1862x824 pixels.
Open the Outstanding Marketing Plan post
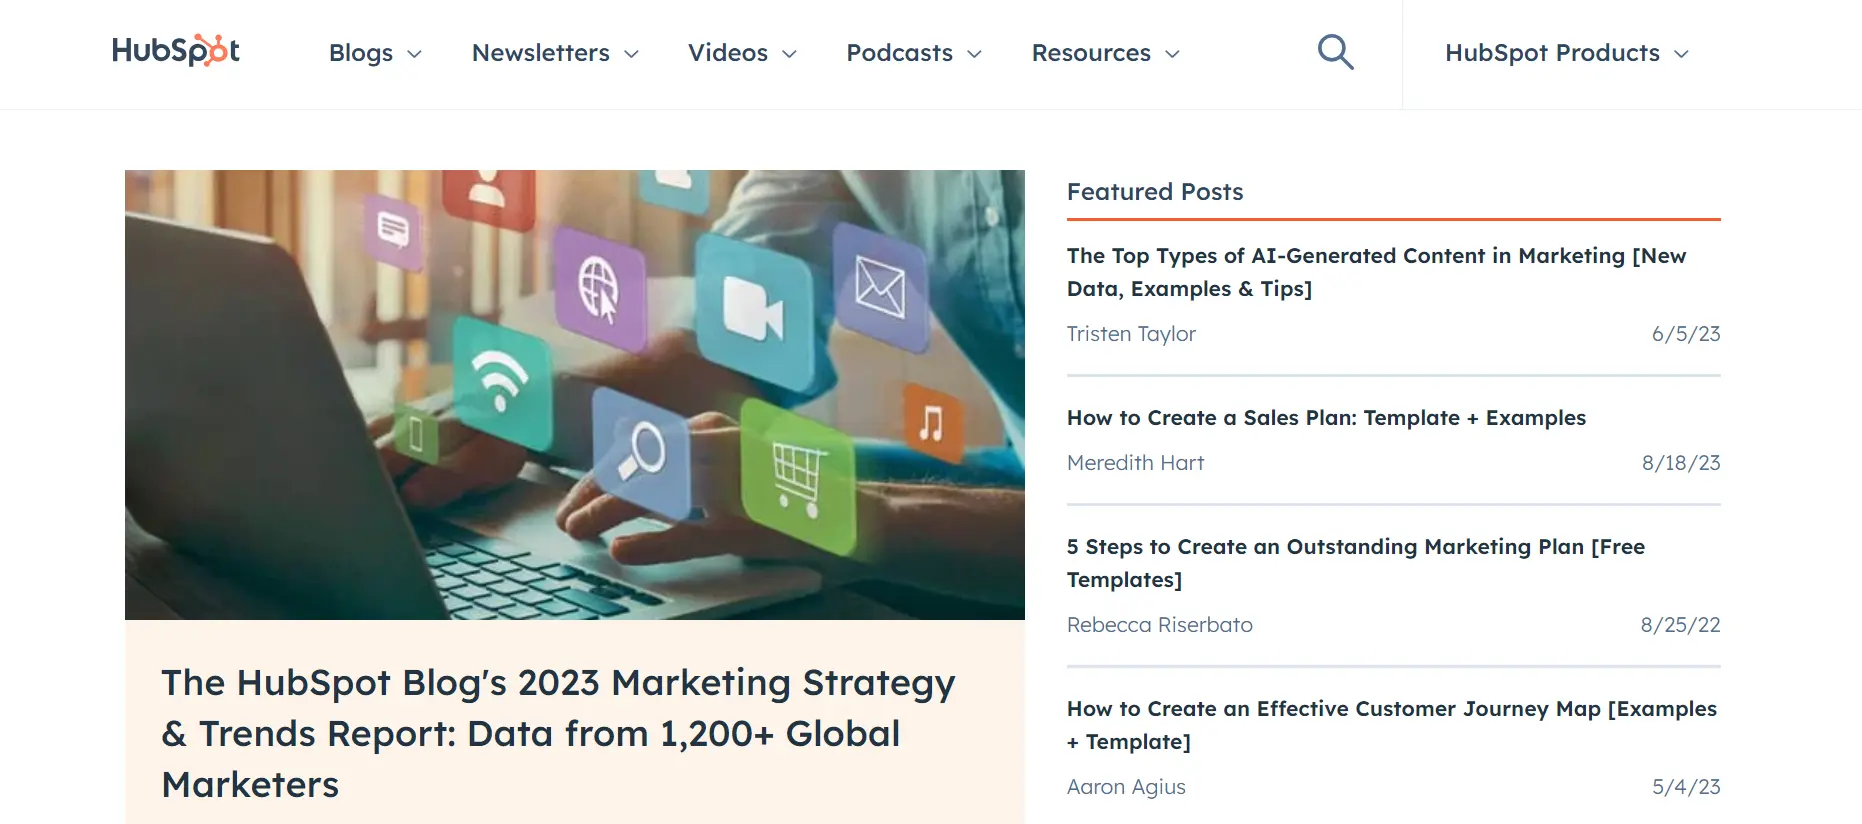[1356, 563]
